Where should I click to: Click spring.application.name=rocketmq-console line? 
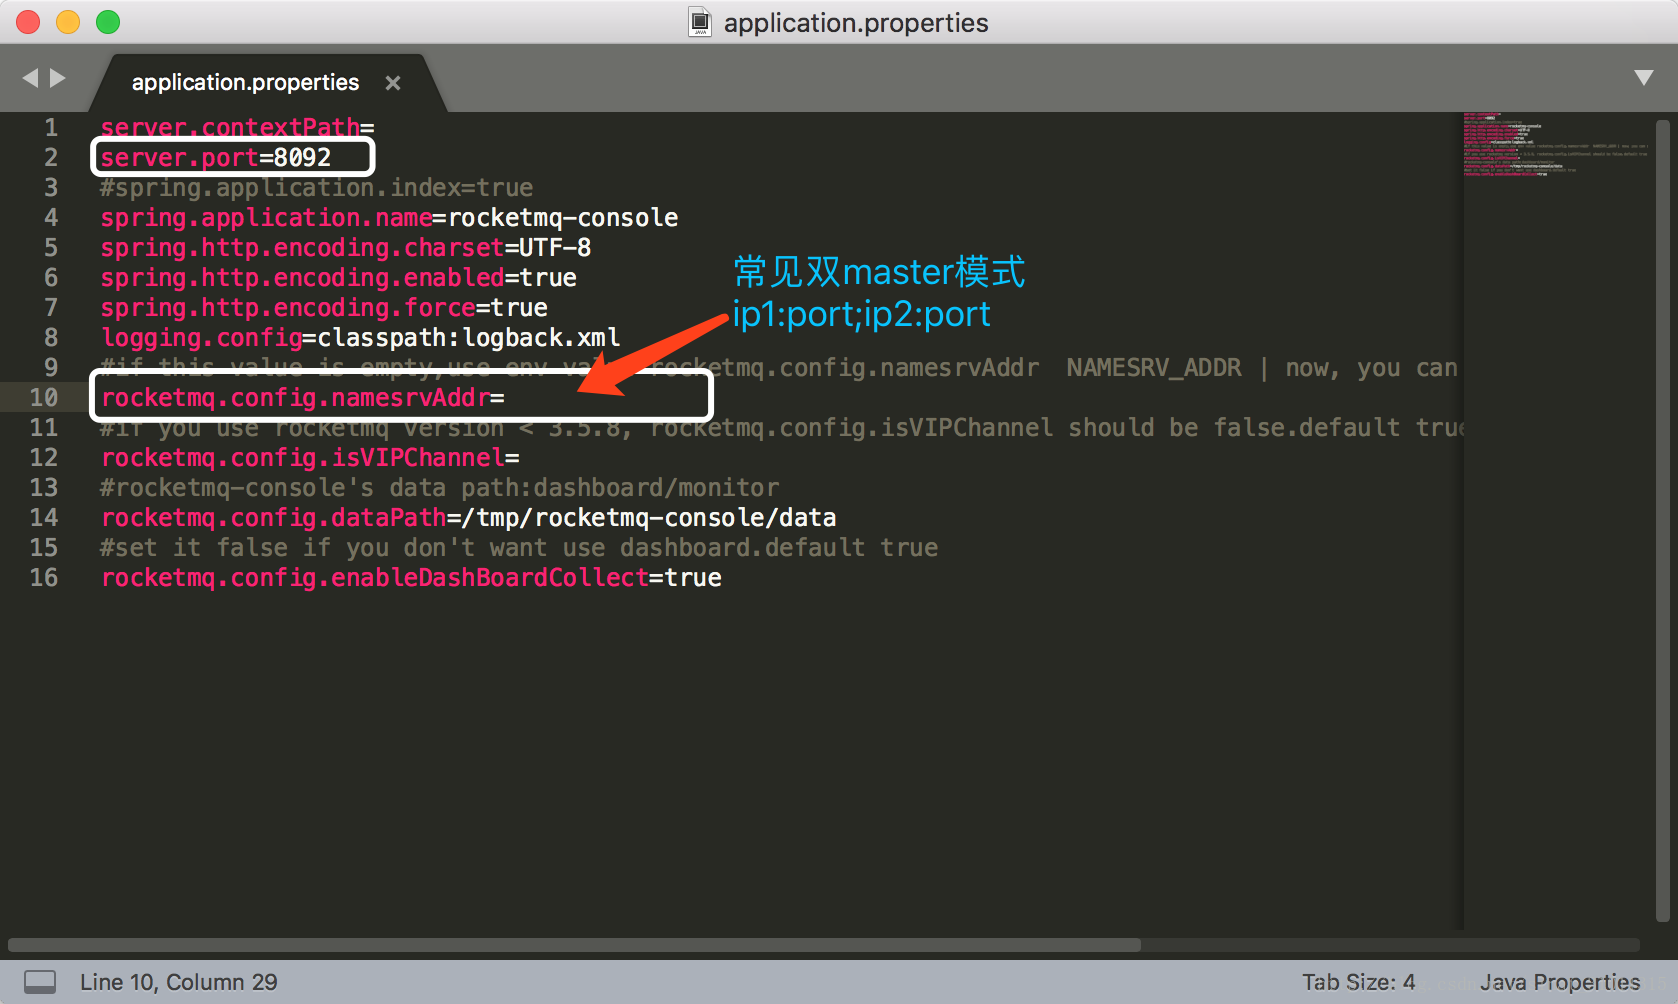click(390, 218)
